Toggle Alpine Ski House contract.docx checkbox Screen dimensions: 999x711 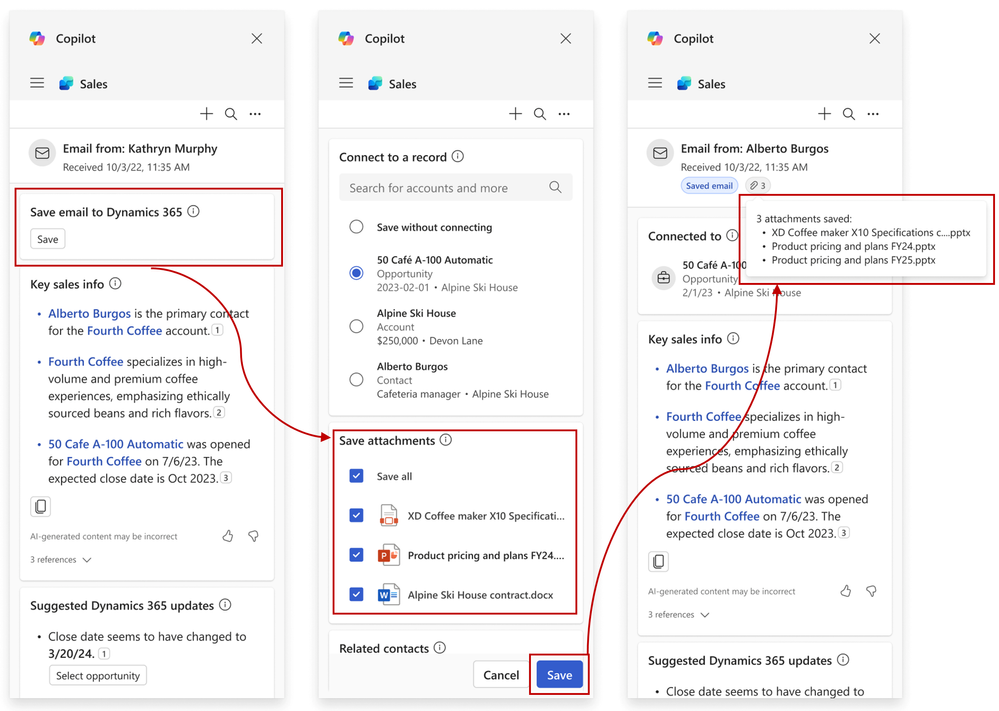[x=356, y=594]
